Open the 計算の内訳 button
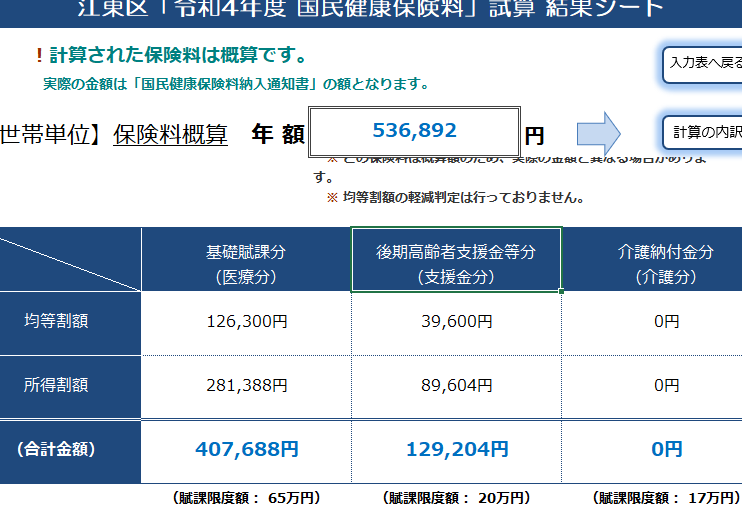The width and height of the screenshot is (742, 513). pos(705,132)
